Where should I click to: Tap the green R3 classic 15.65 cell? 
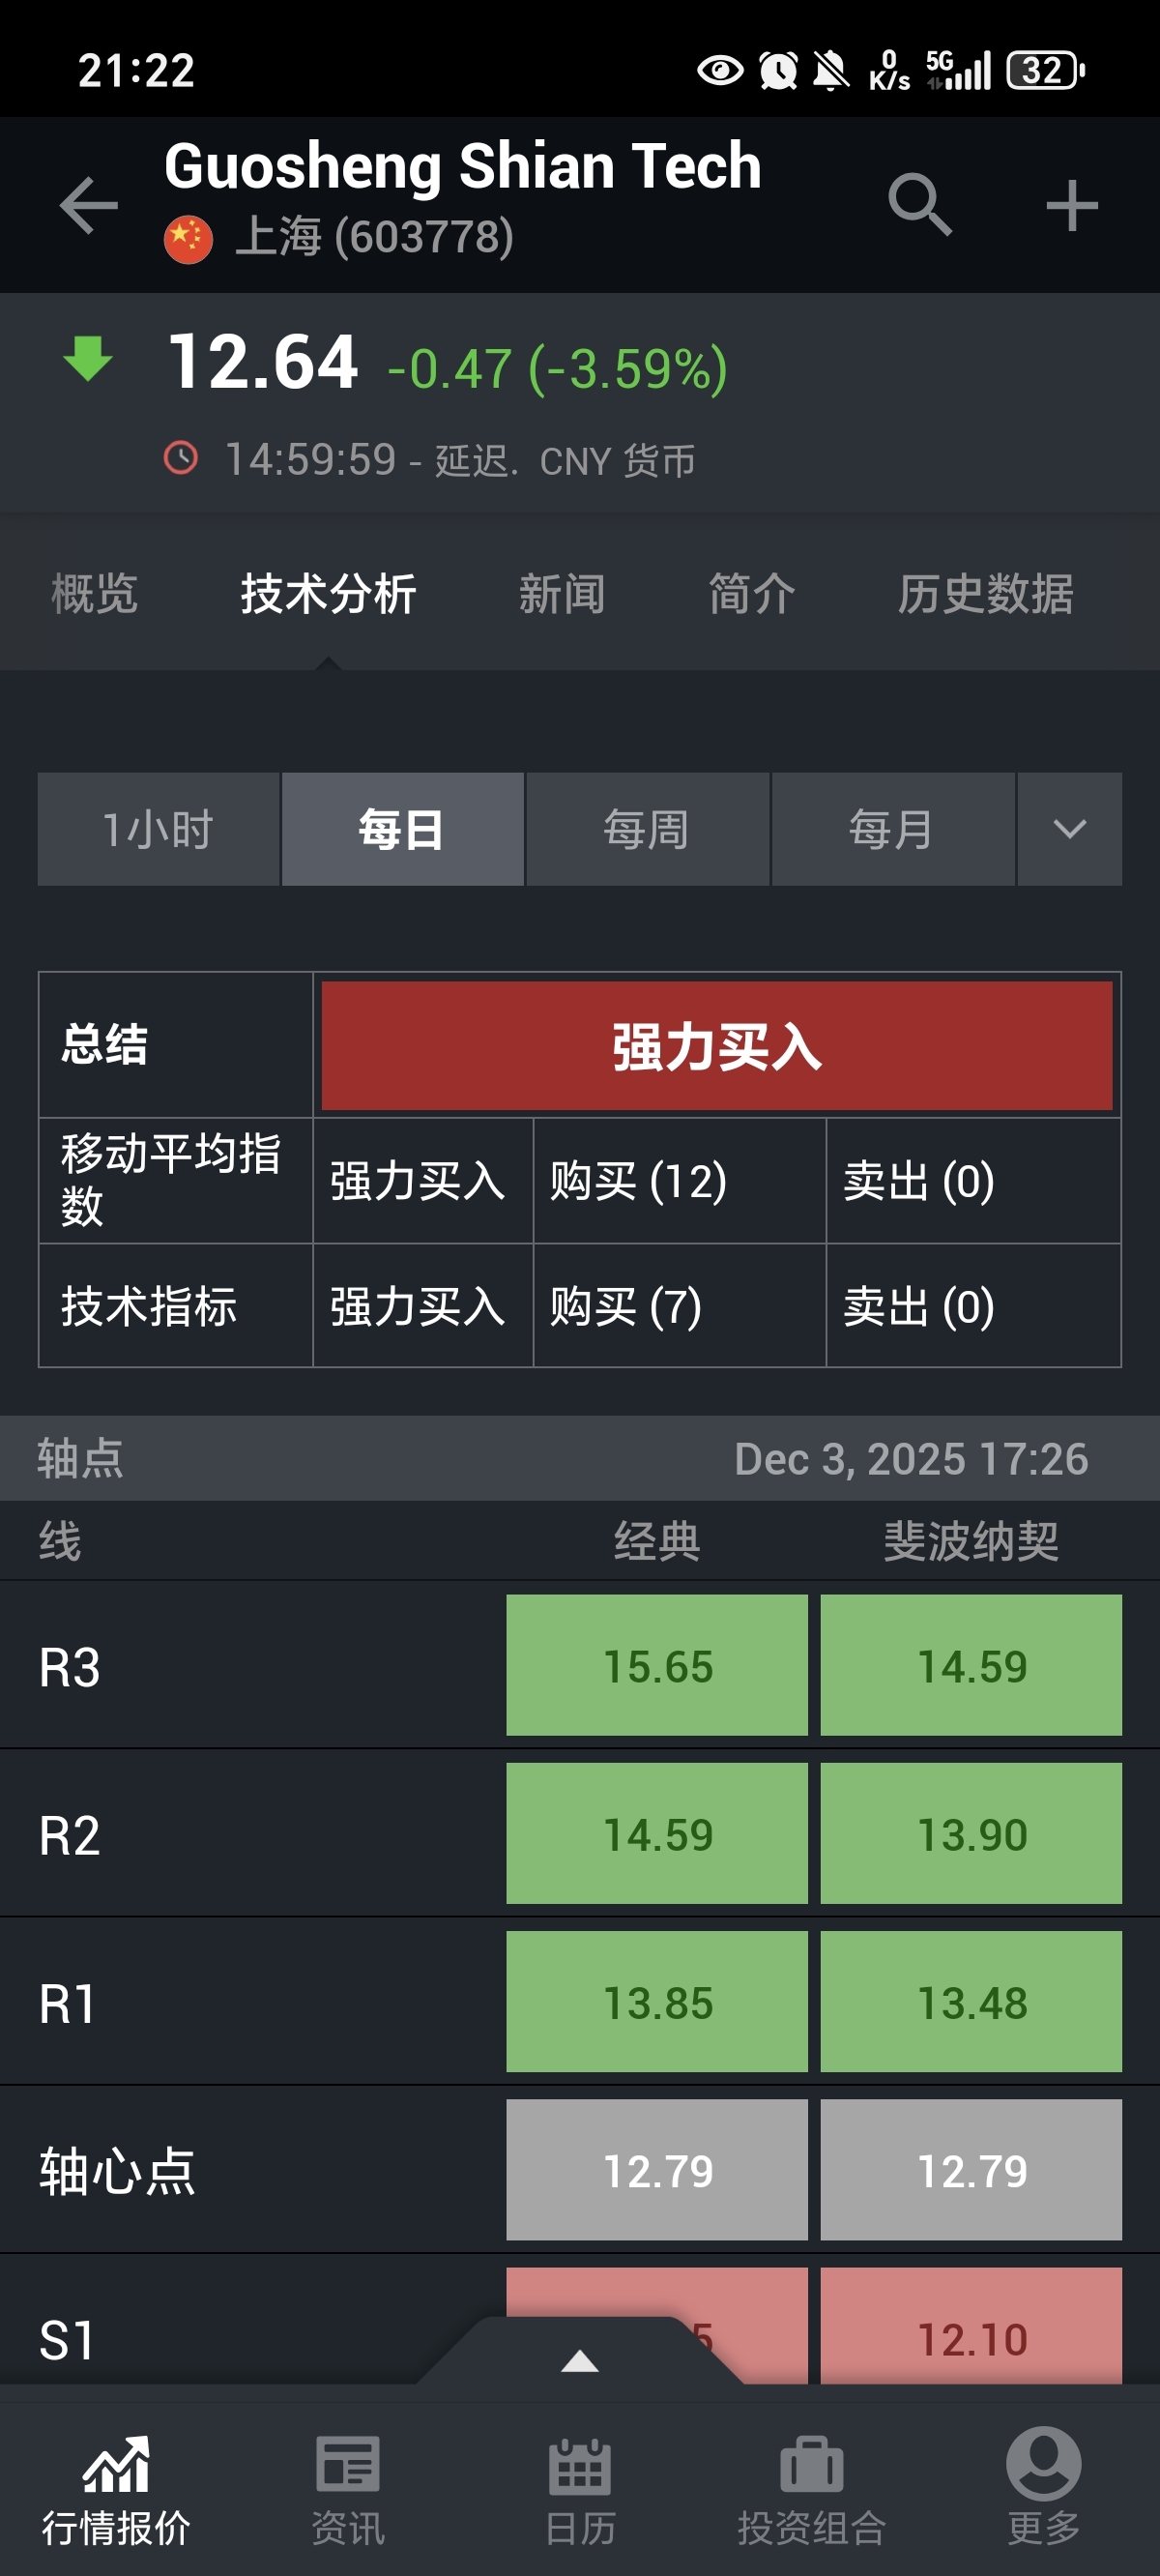click(x=657, y=1665)
